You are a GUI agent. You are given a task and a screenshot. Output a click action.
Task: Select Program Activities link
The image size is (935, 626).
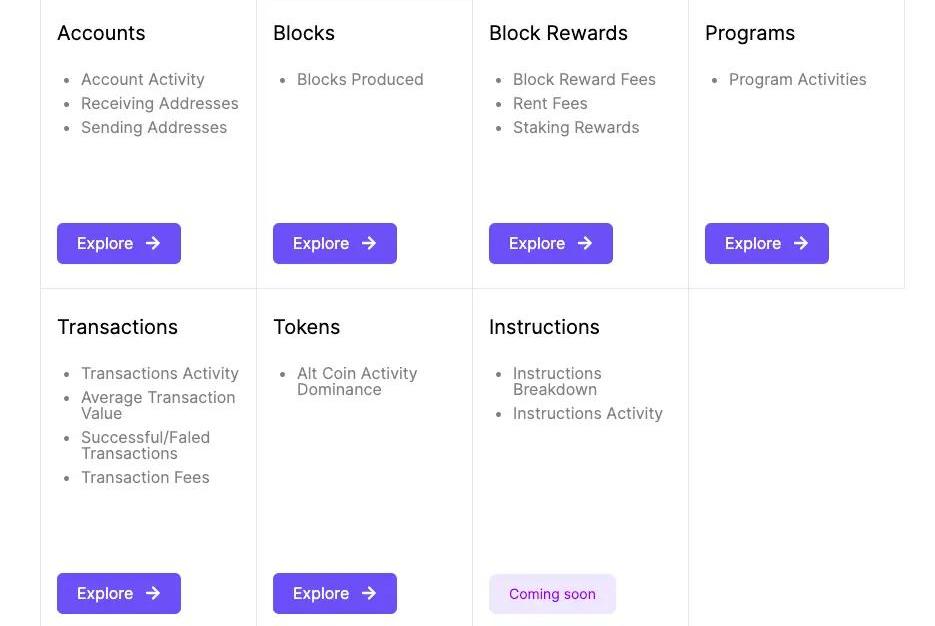tap(797, 79)
